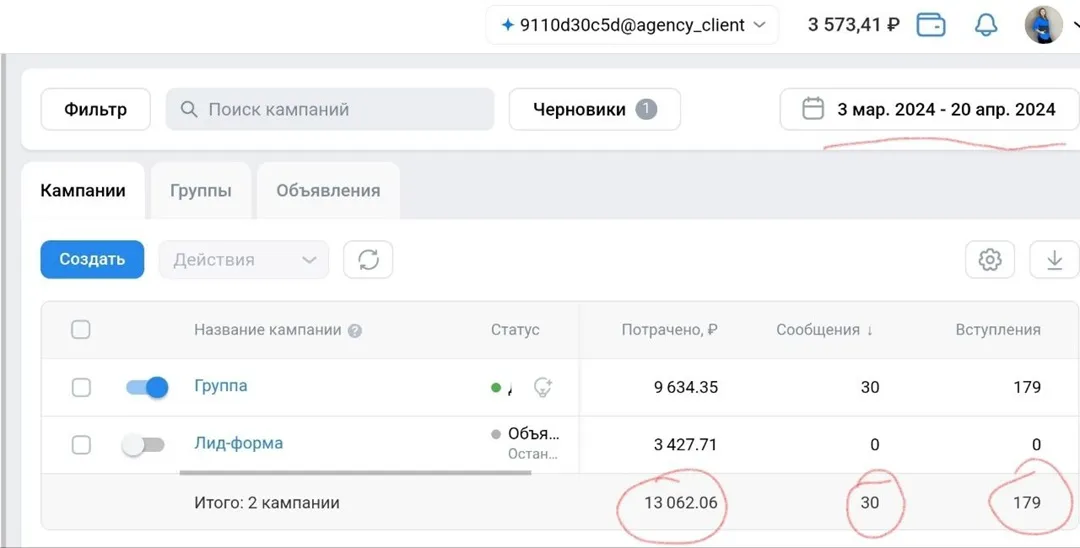1080x548 pixels.
Task: Click the lightbulb recommendation icon for Группа
Action: point(543,387)
